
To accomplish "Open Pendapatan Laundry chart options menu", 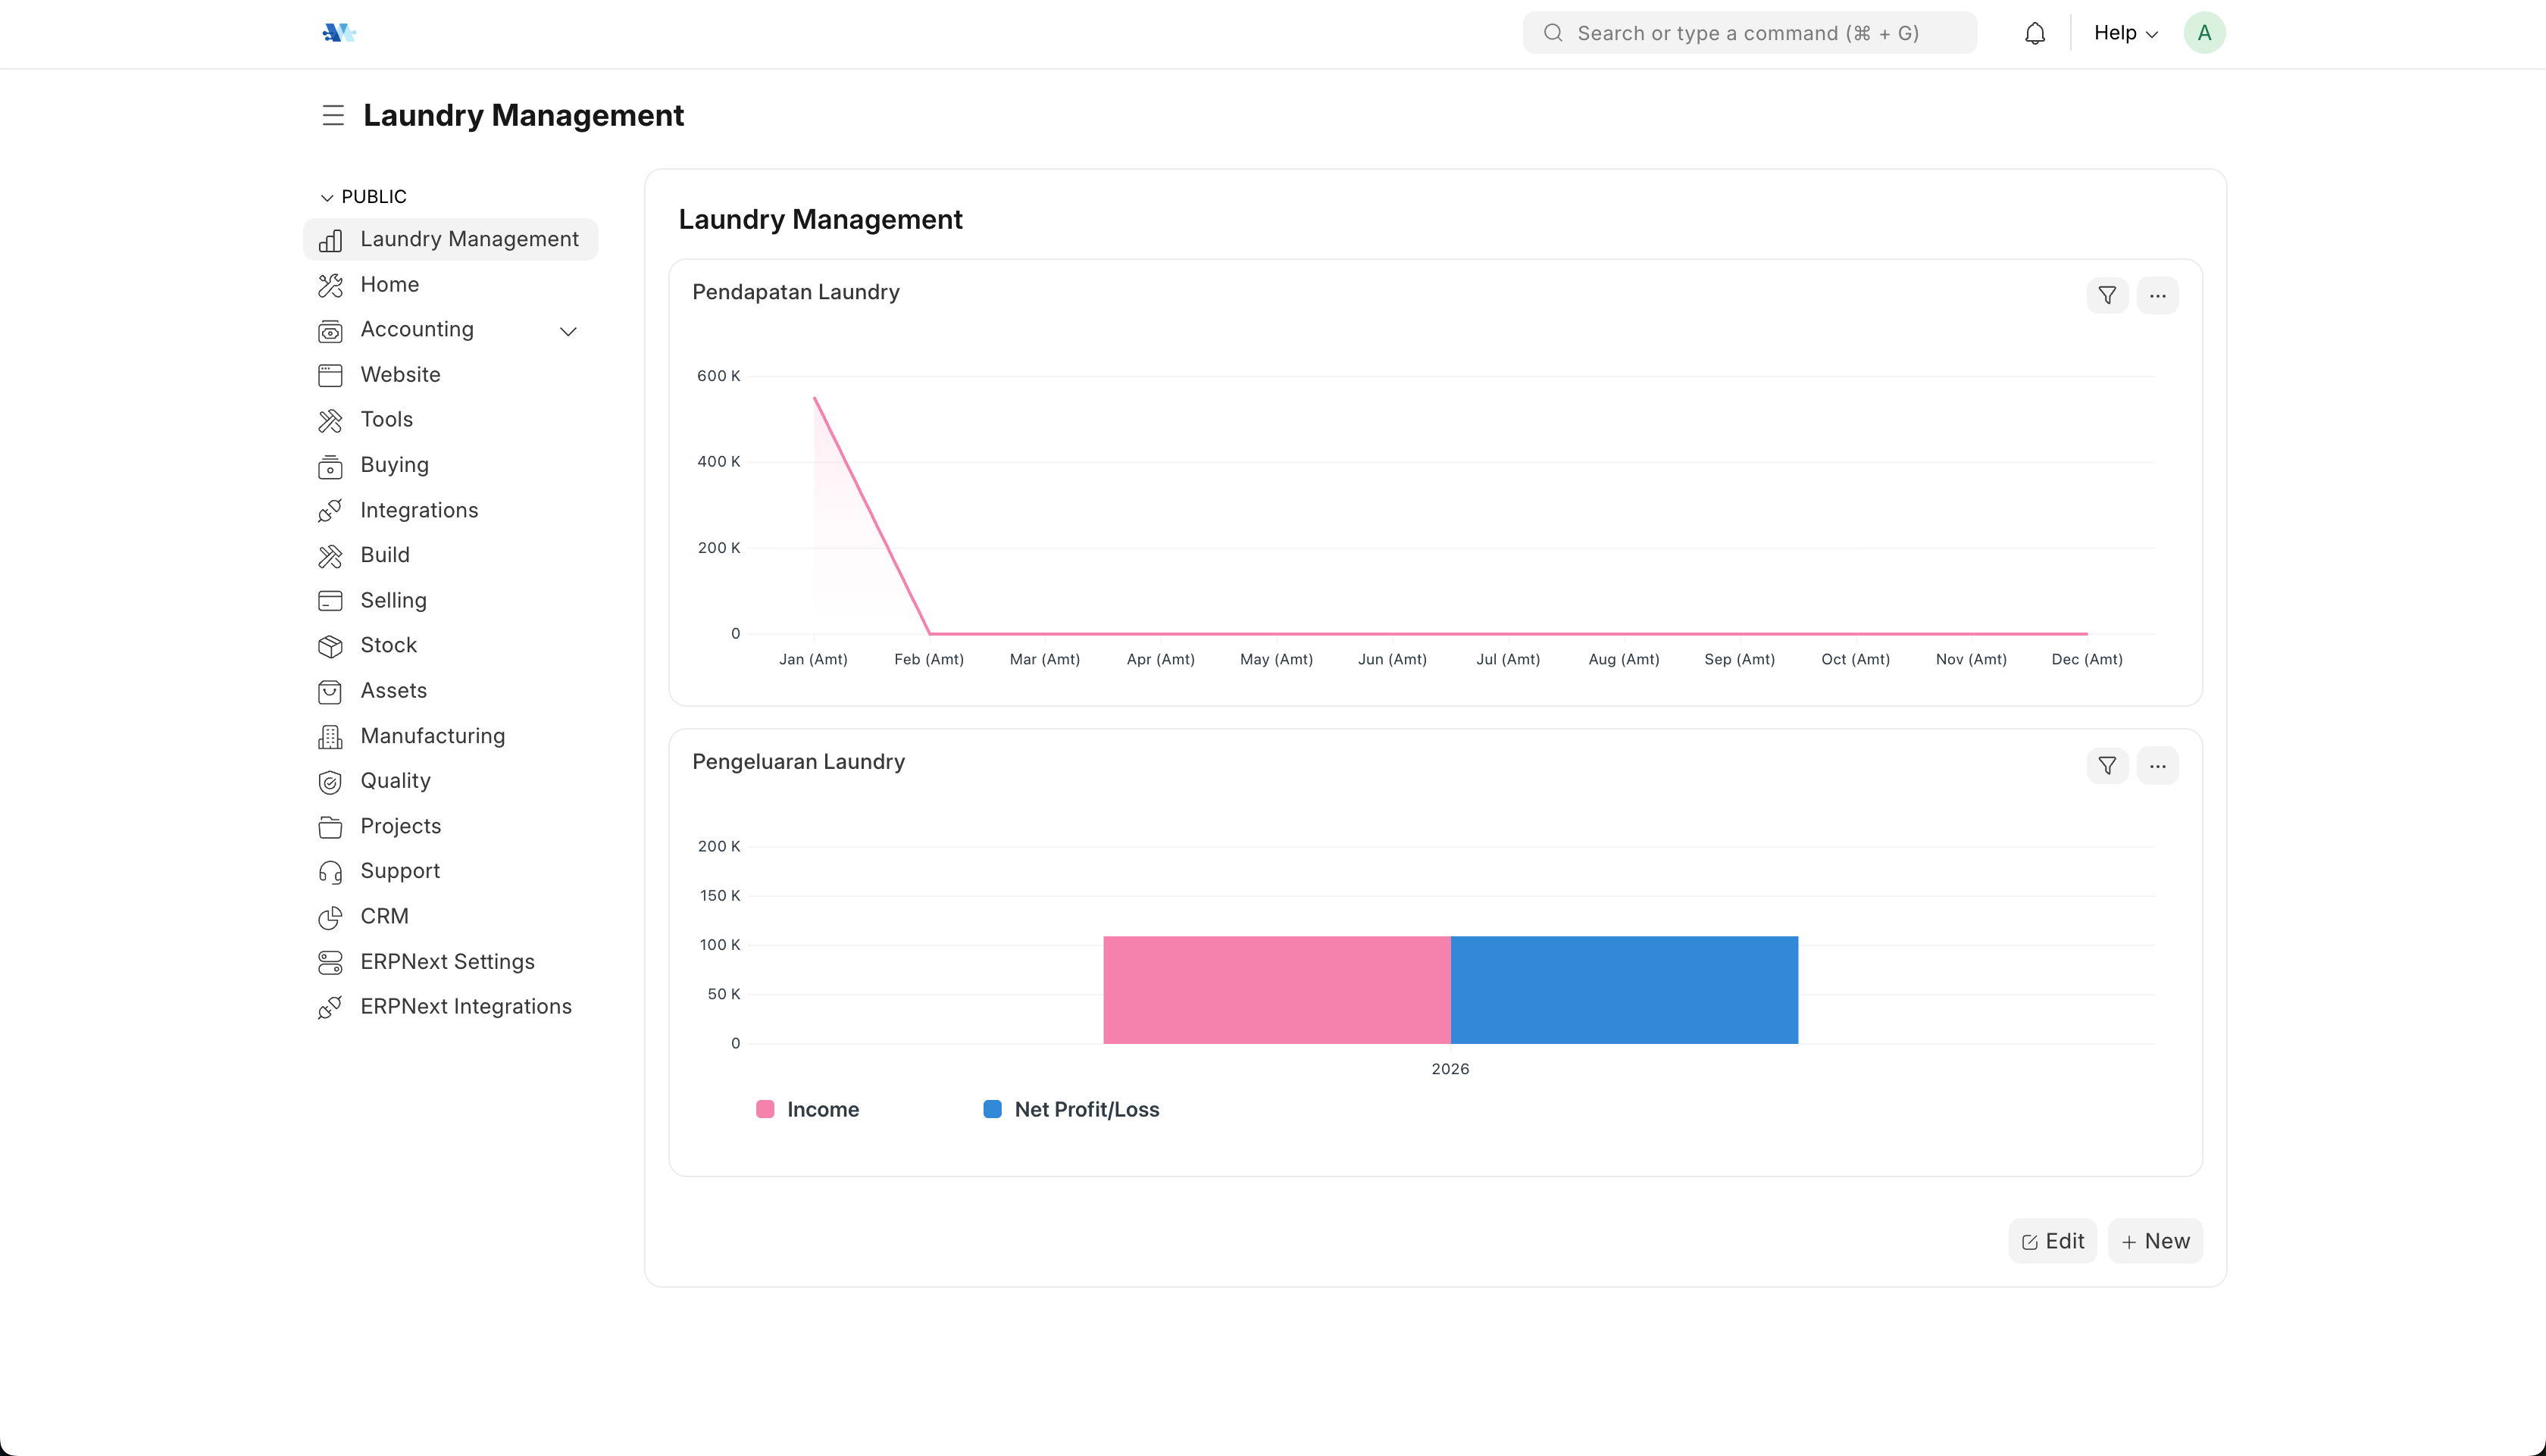I will click(2157, 295).
